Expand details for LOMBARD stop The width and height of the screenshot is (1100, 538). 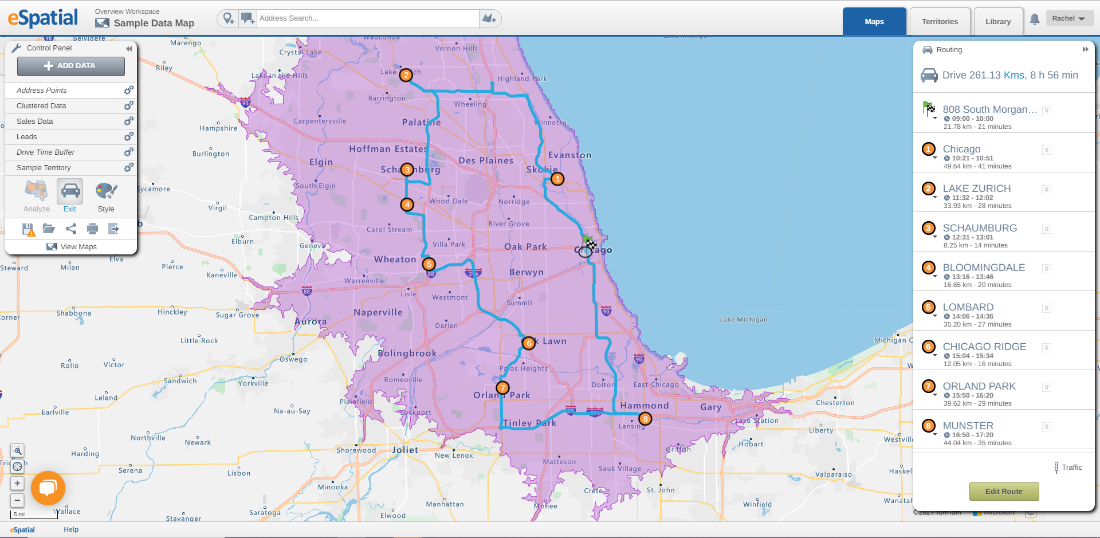point(1046,307)
